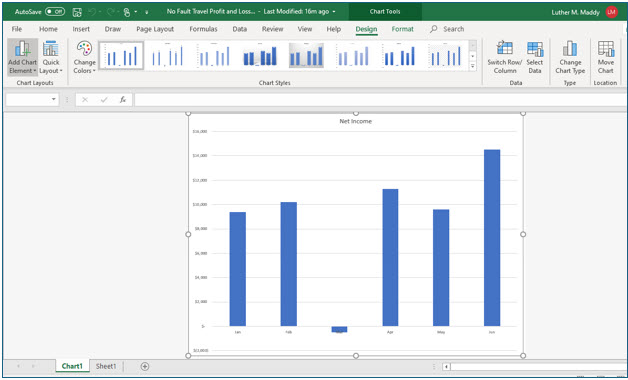Open the Review tab
The height and width of the screenshot is (380, 628).
click(272, 29)
